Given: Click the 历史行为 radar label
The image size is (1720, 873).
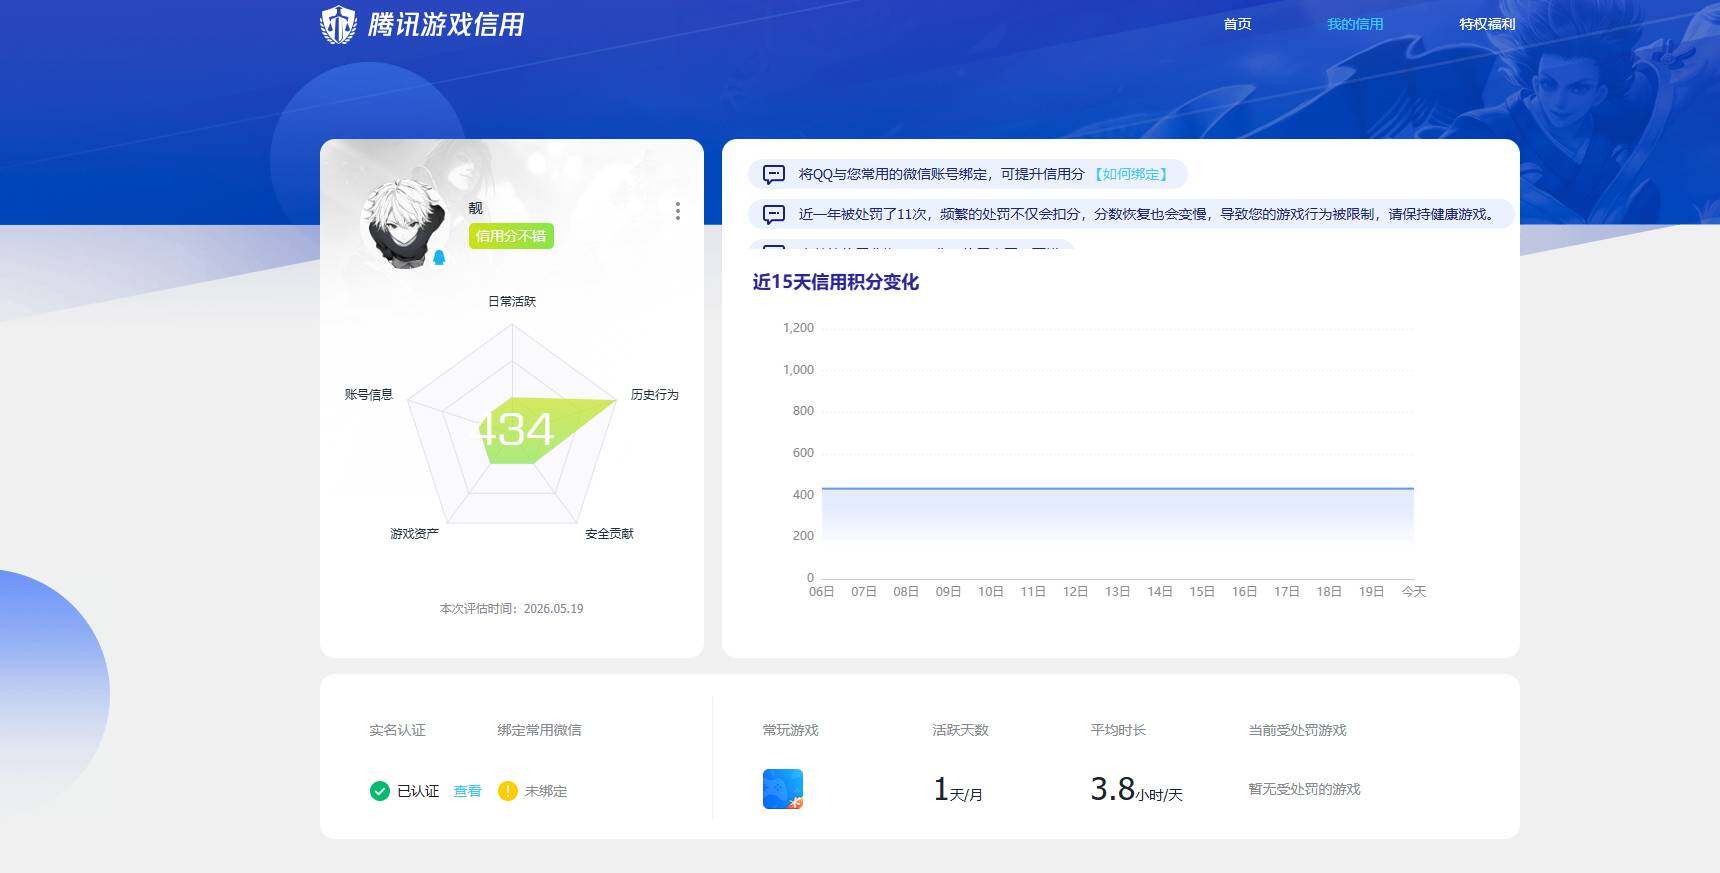Looking at the screenshot, I should tap(655, 394).
